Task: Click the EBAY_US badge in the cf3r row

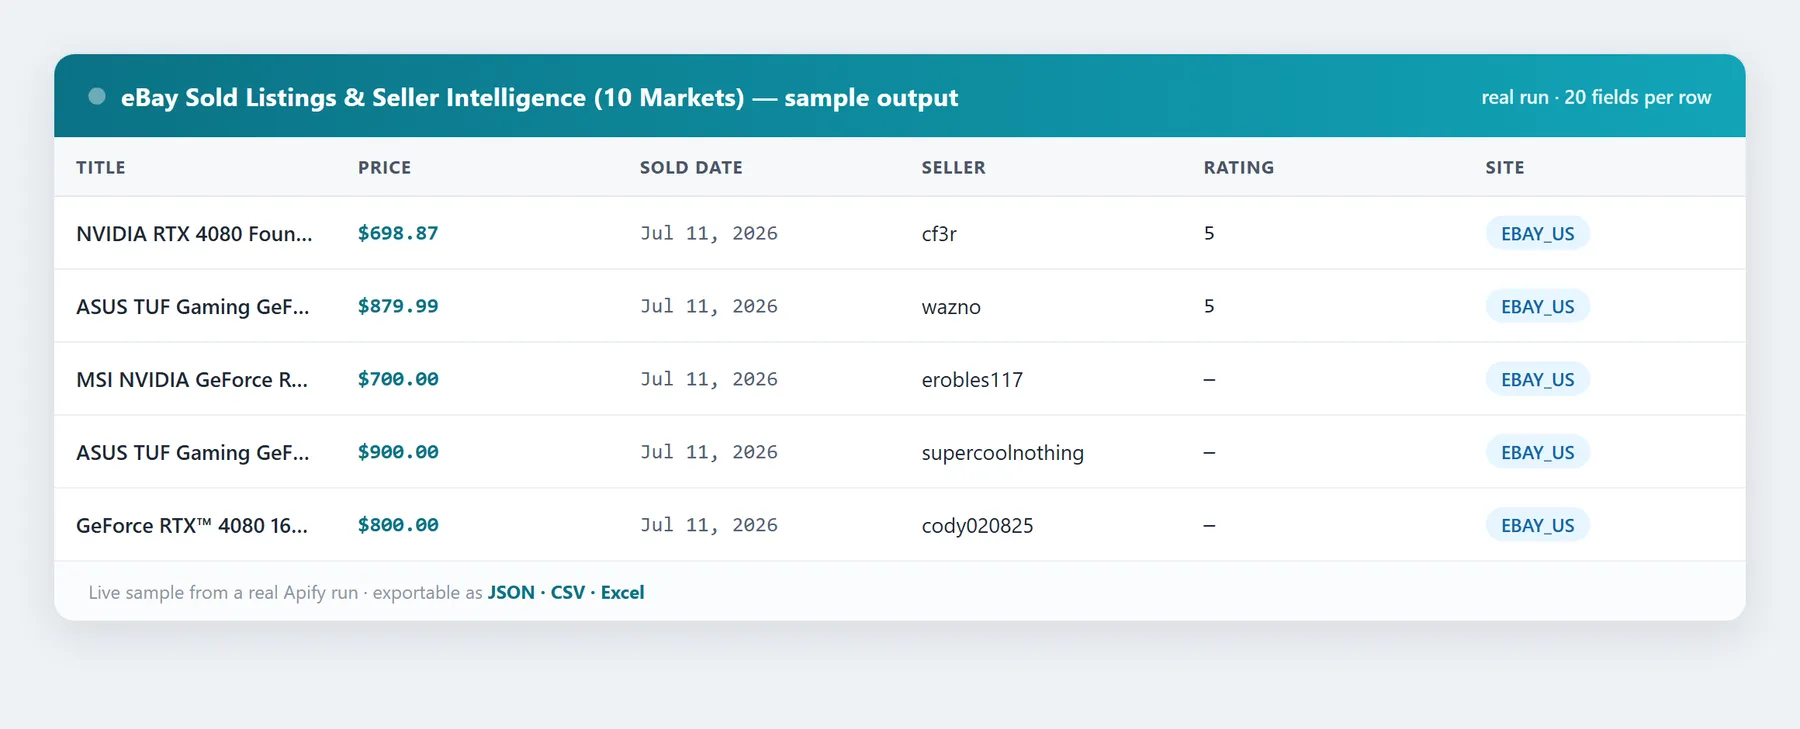Action: pos(1537,233)
